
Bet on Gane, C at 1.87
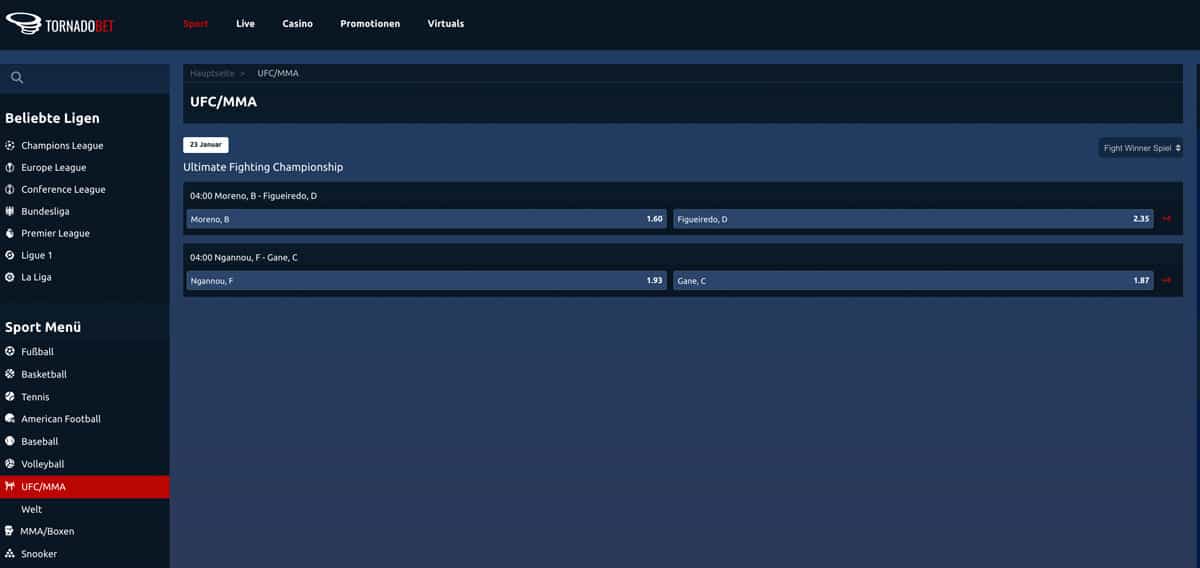click(913, 281)
